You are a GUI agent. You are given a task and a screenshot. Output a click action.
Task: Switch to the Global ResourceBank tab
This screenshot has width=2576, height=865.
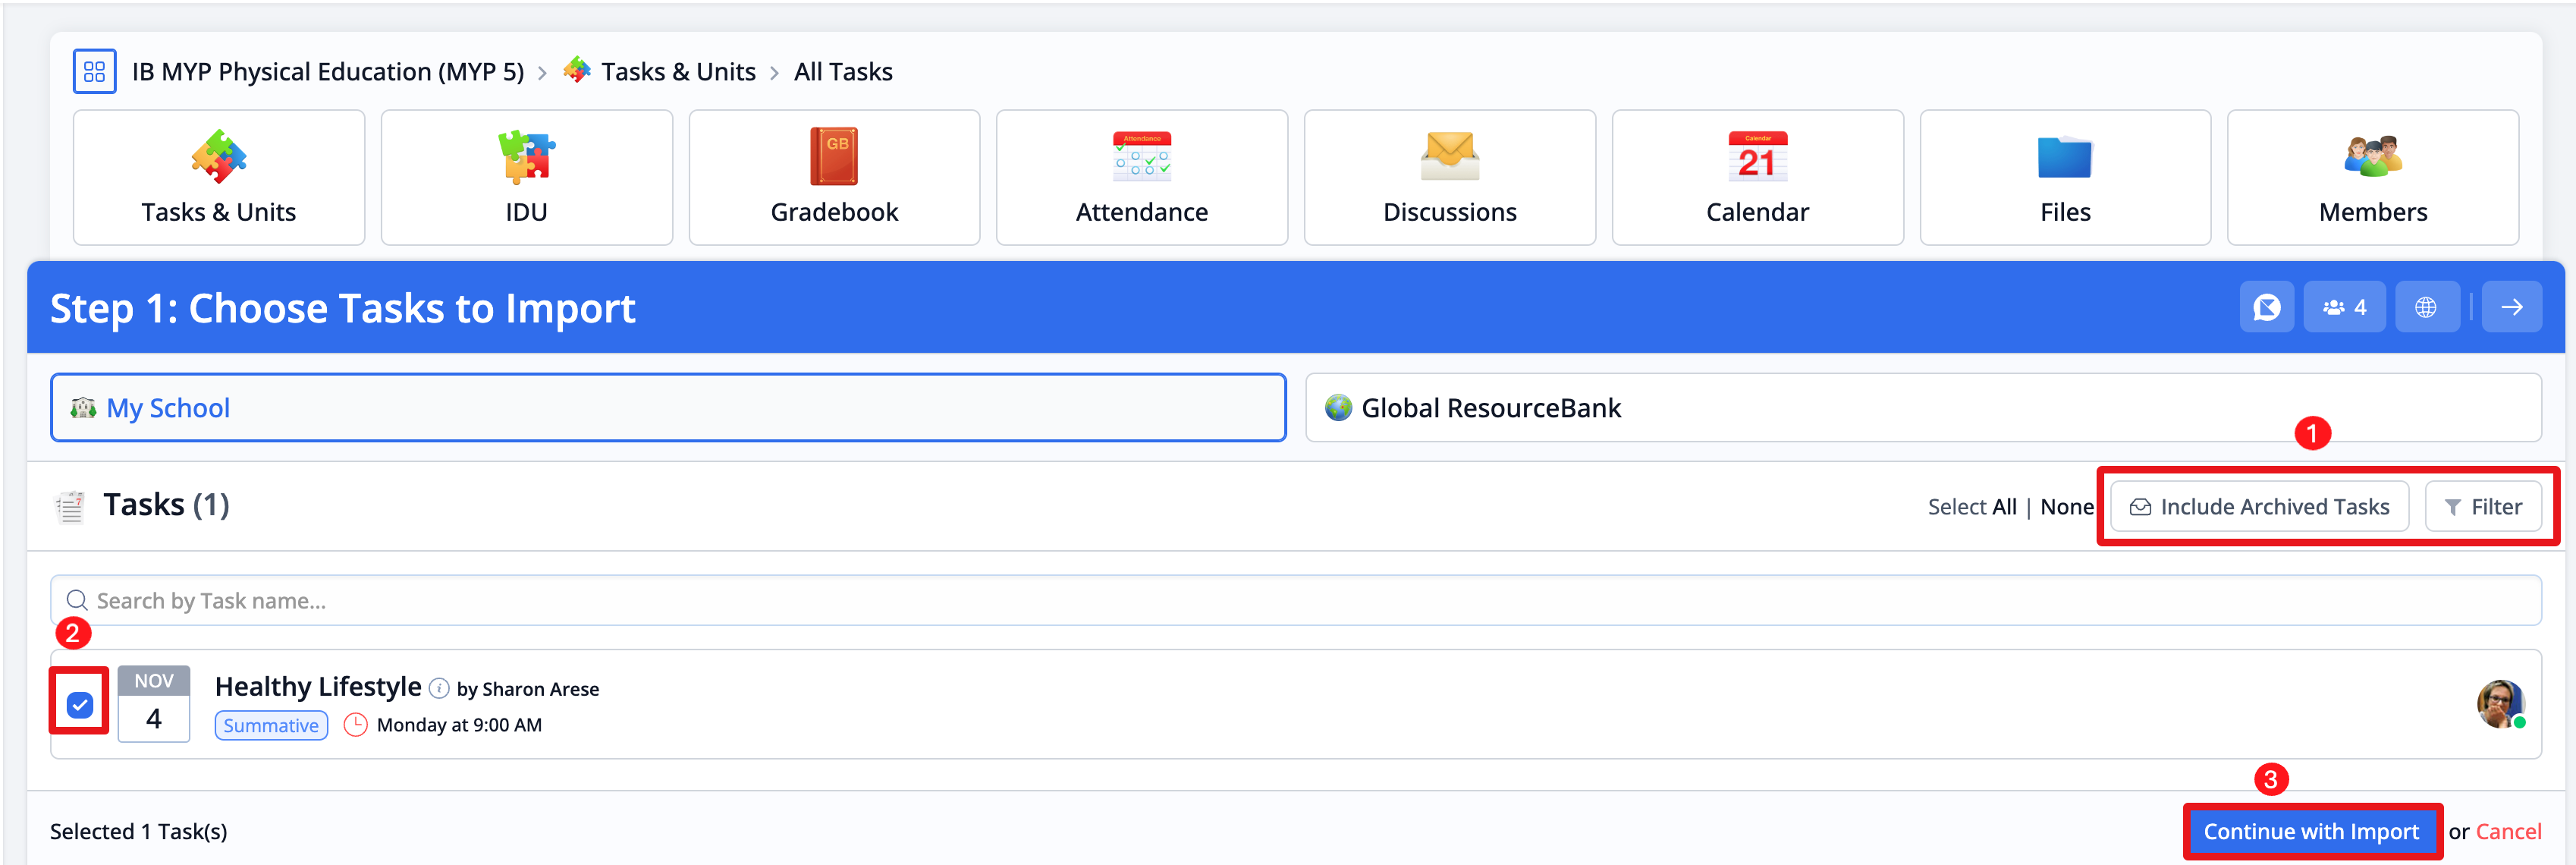1922,408
